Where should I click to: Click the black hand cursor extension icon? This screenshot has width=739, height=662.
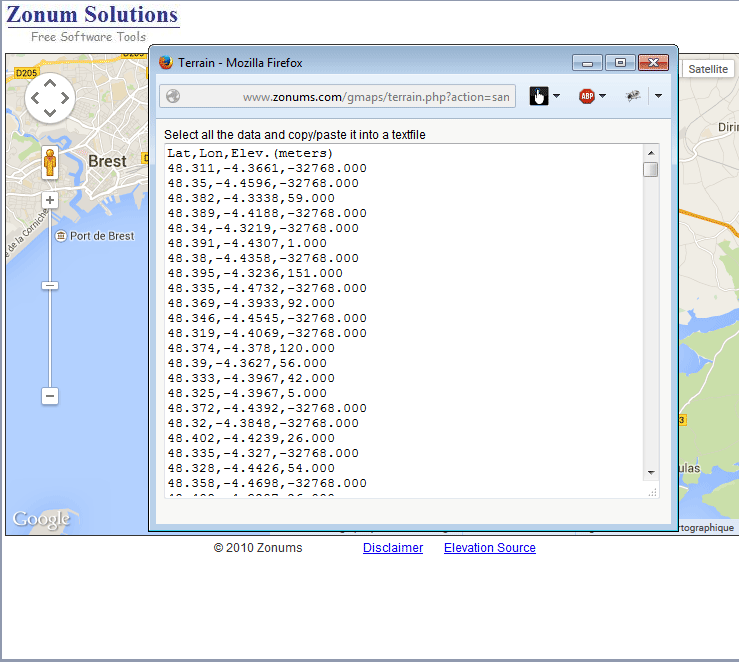click(x=539, y=96)
